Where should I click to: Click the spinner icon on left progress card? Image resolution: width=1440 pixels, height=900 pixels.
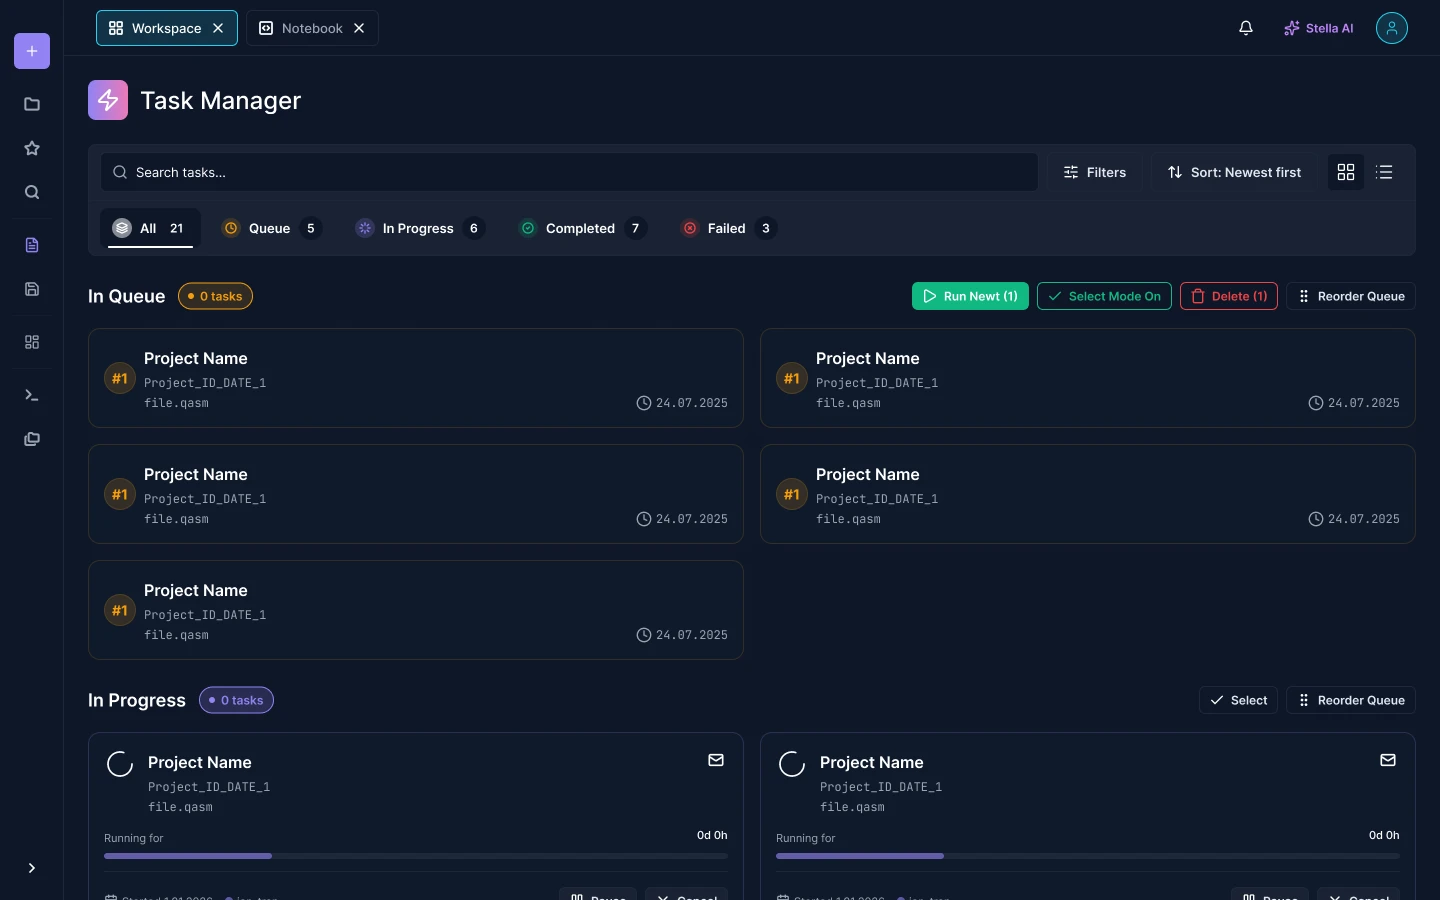tap(120, 764)
